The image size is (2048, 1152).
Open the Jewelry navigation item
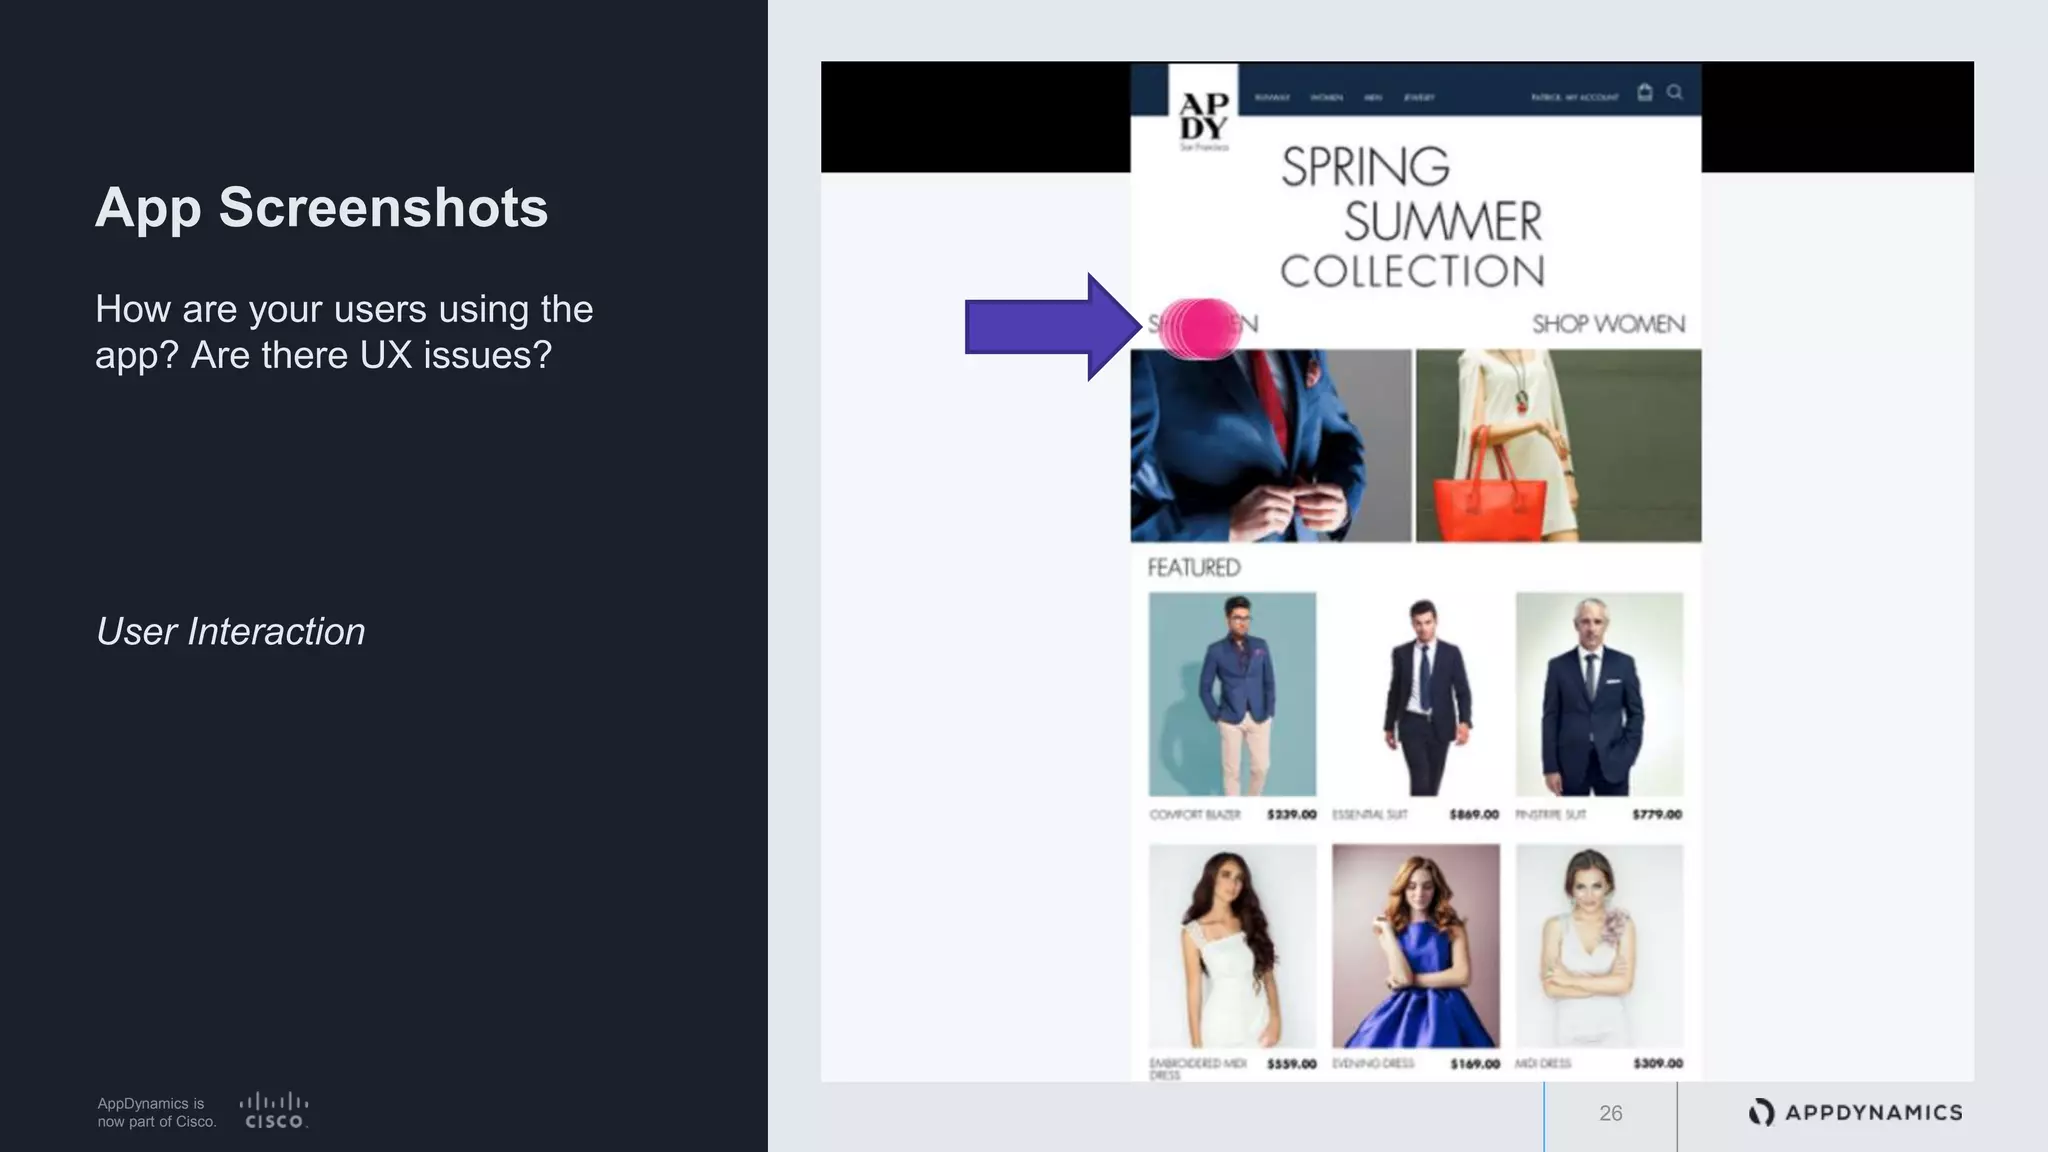(x=1419, y=98)
